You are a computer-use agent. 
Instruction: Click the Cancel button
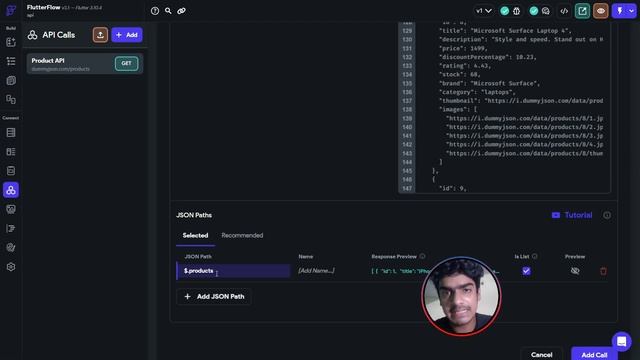(x=541, y=354)
